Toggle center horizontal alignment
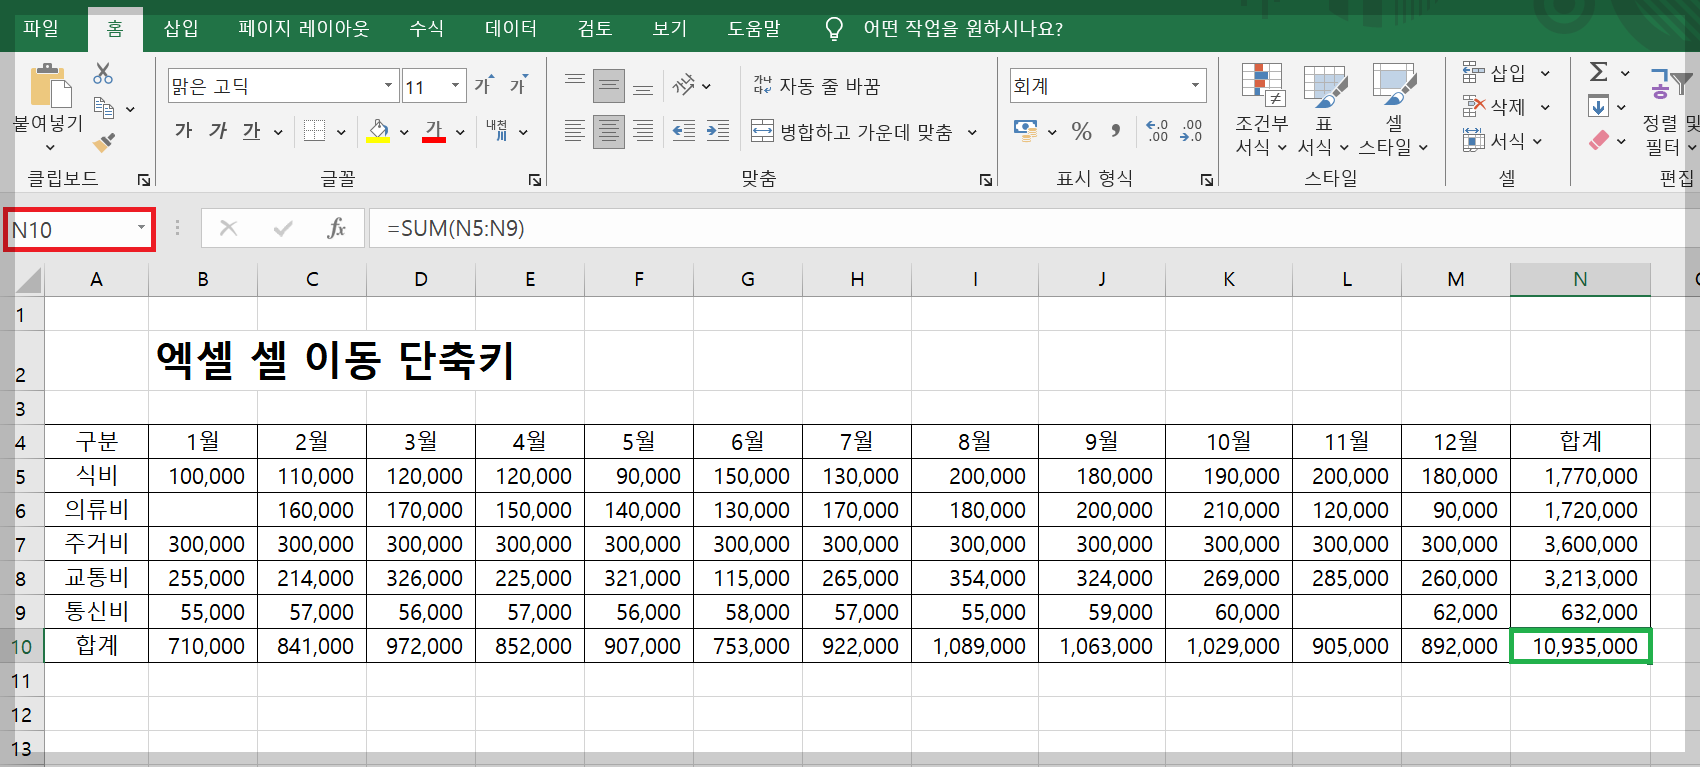 coord(608,131)
